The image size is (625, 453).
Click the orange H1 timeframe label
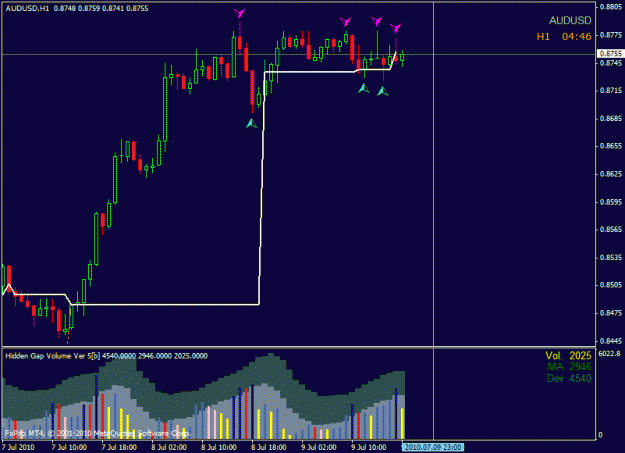tap(543, 37)
